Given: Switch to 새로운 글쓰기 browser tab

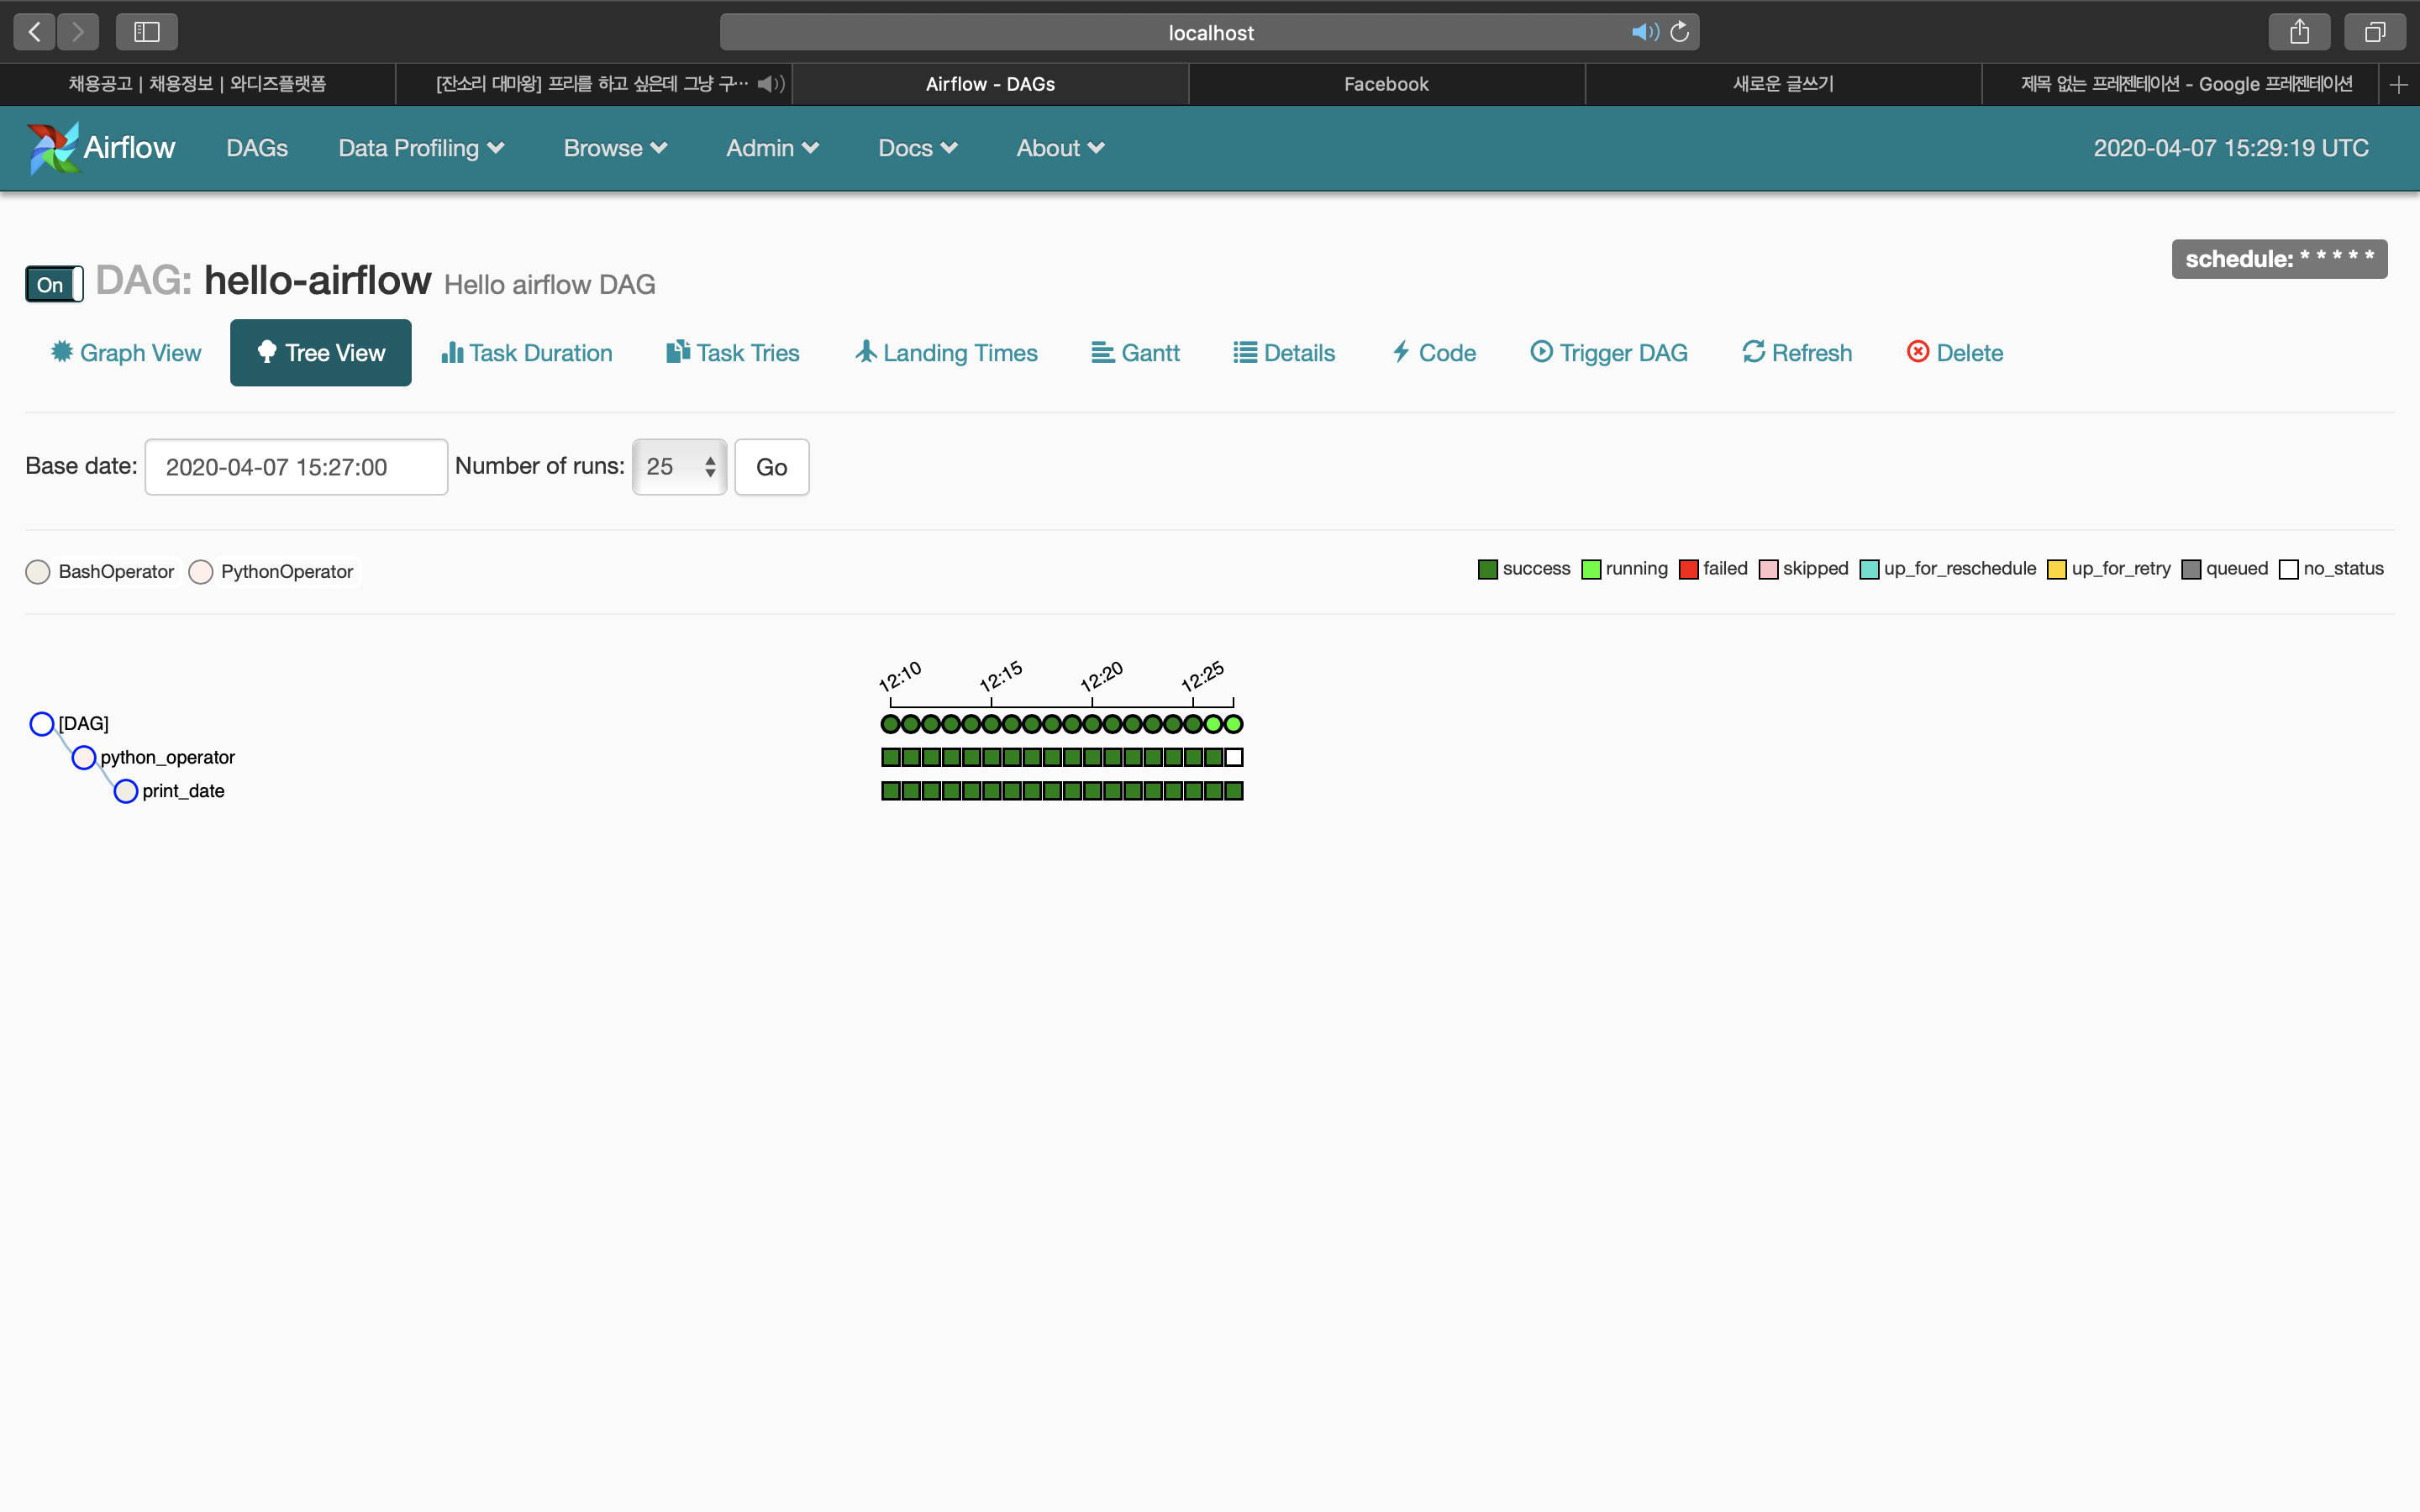Looking at the screenshot, I should click(x=1783, y=84).
